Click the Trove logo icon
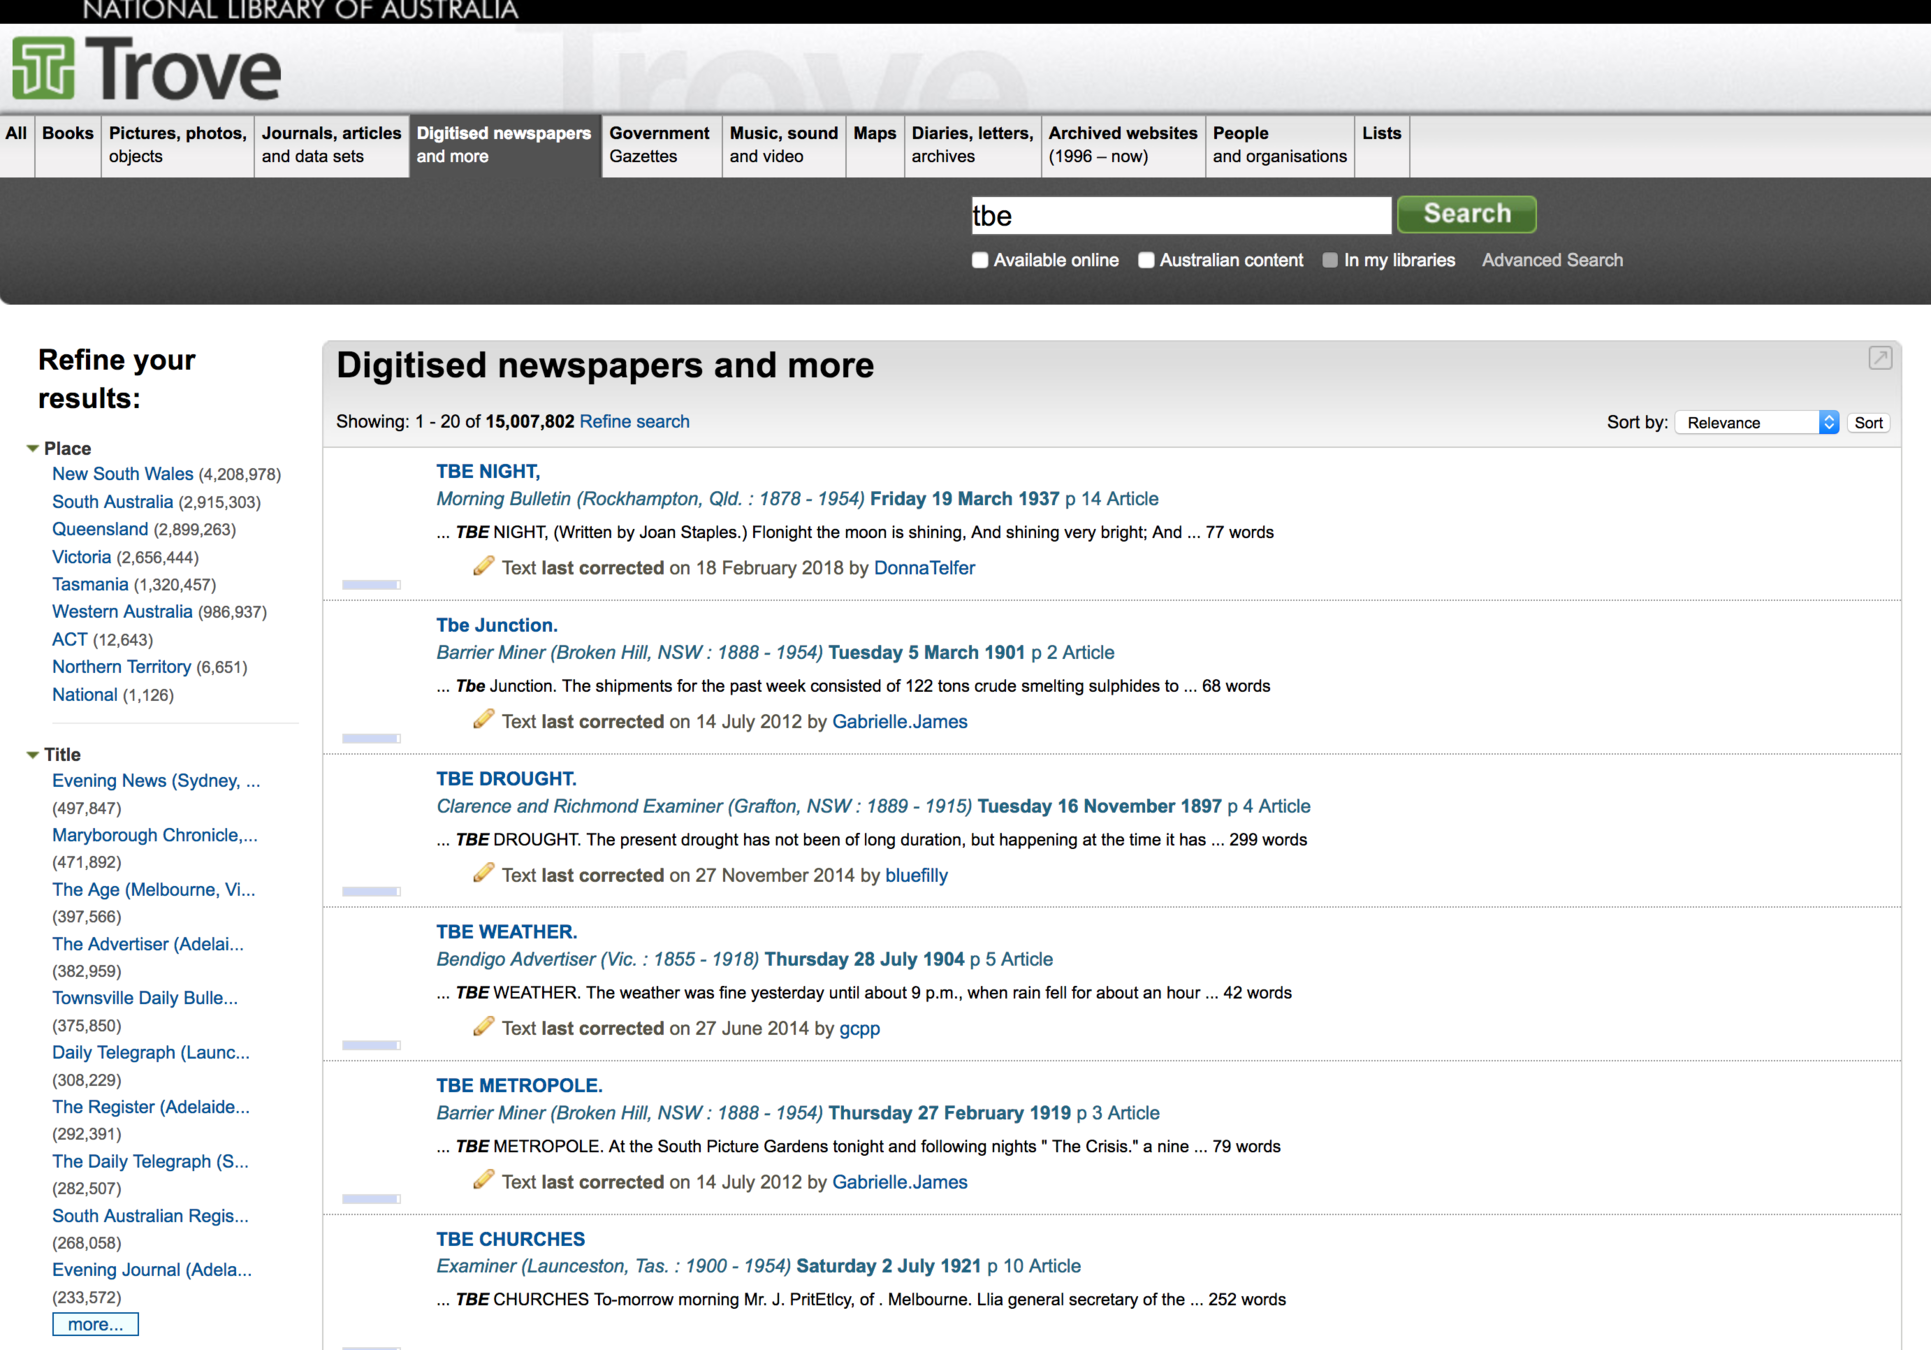 pos(43,68)
